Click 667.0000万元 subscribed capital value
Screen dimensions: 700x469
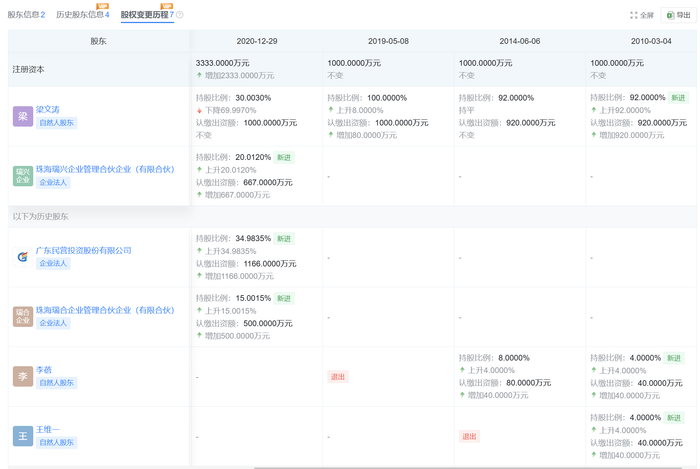tap(268, 183)
